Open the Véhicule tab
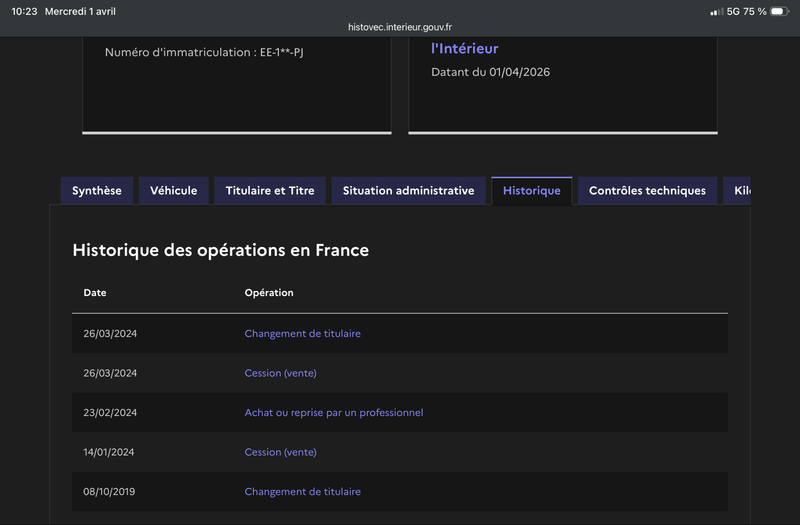This screenshot has height=525, width=800. [x=174, y=191]
